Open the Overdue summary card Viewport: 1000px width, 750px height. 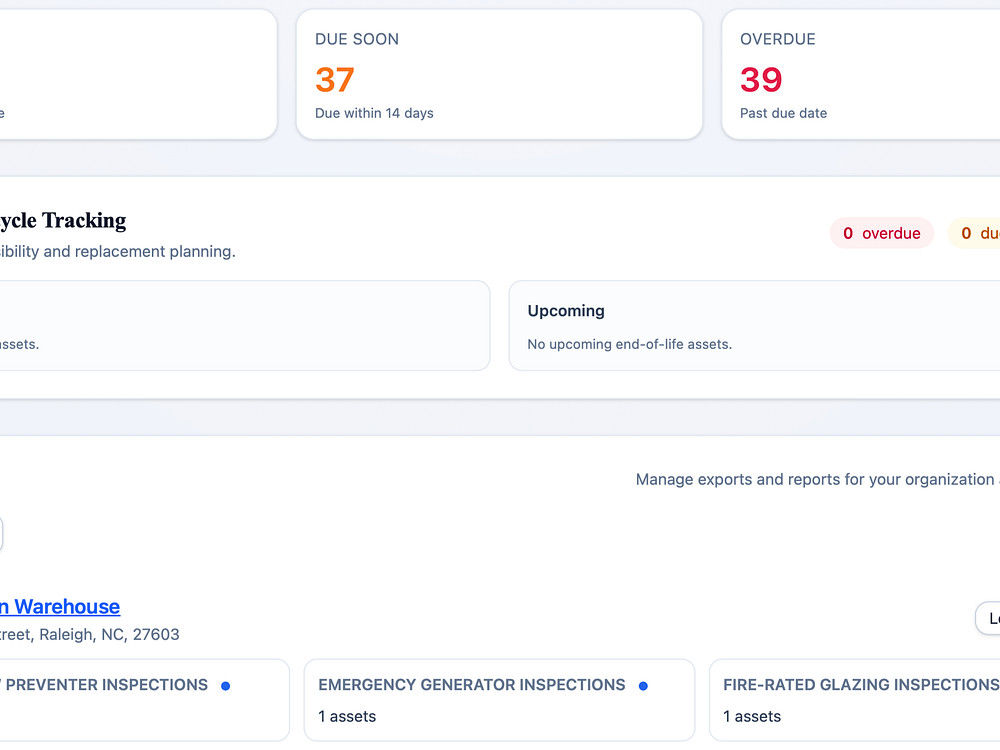tap(861, 74)
